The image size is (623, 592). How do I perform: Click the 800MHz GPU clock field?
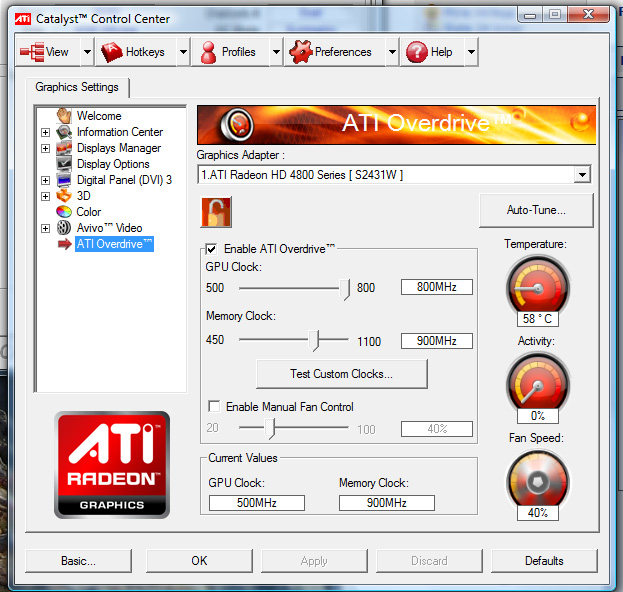[437, 287]
